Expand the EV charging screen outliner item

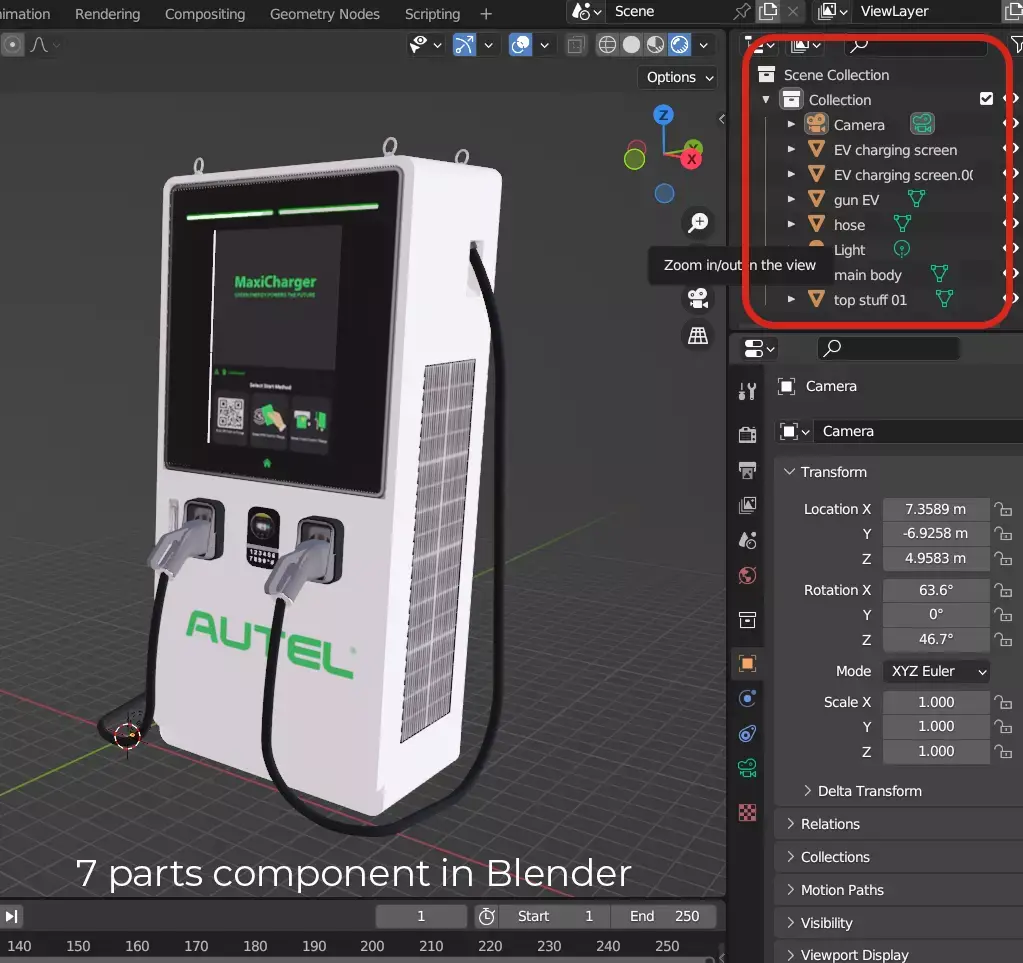coord(791,149)
